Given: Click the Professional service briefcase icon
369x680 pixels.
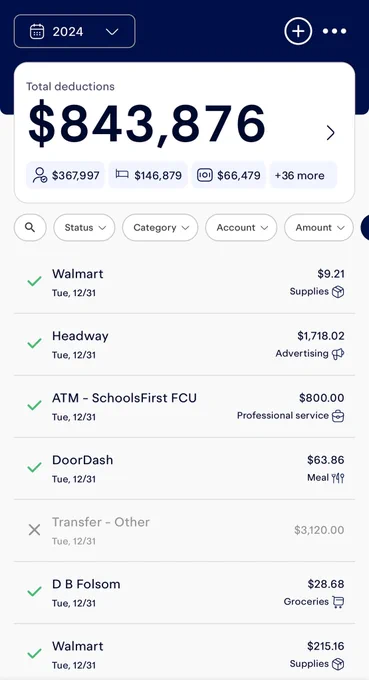Looking at the screenshot, I should pos(338,416).
